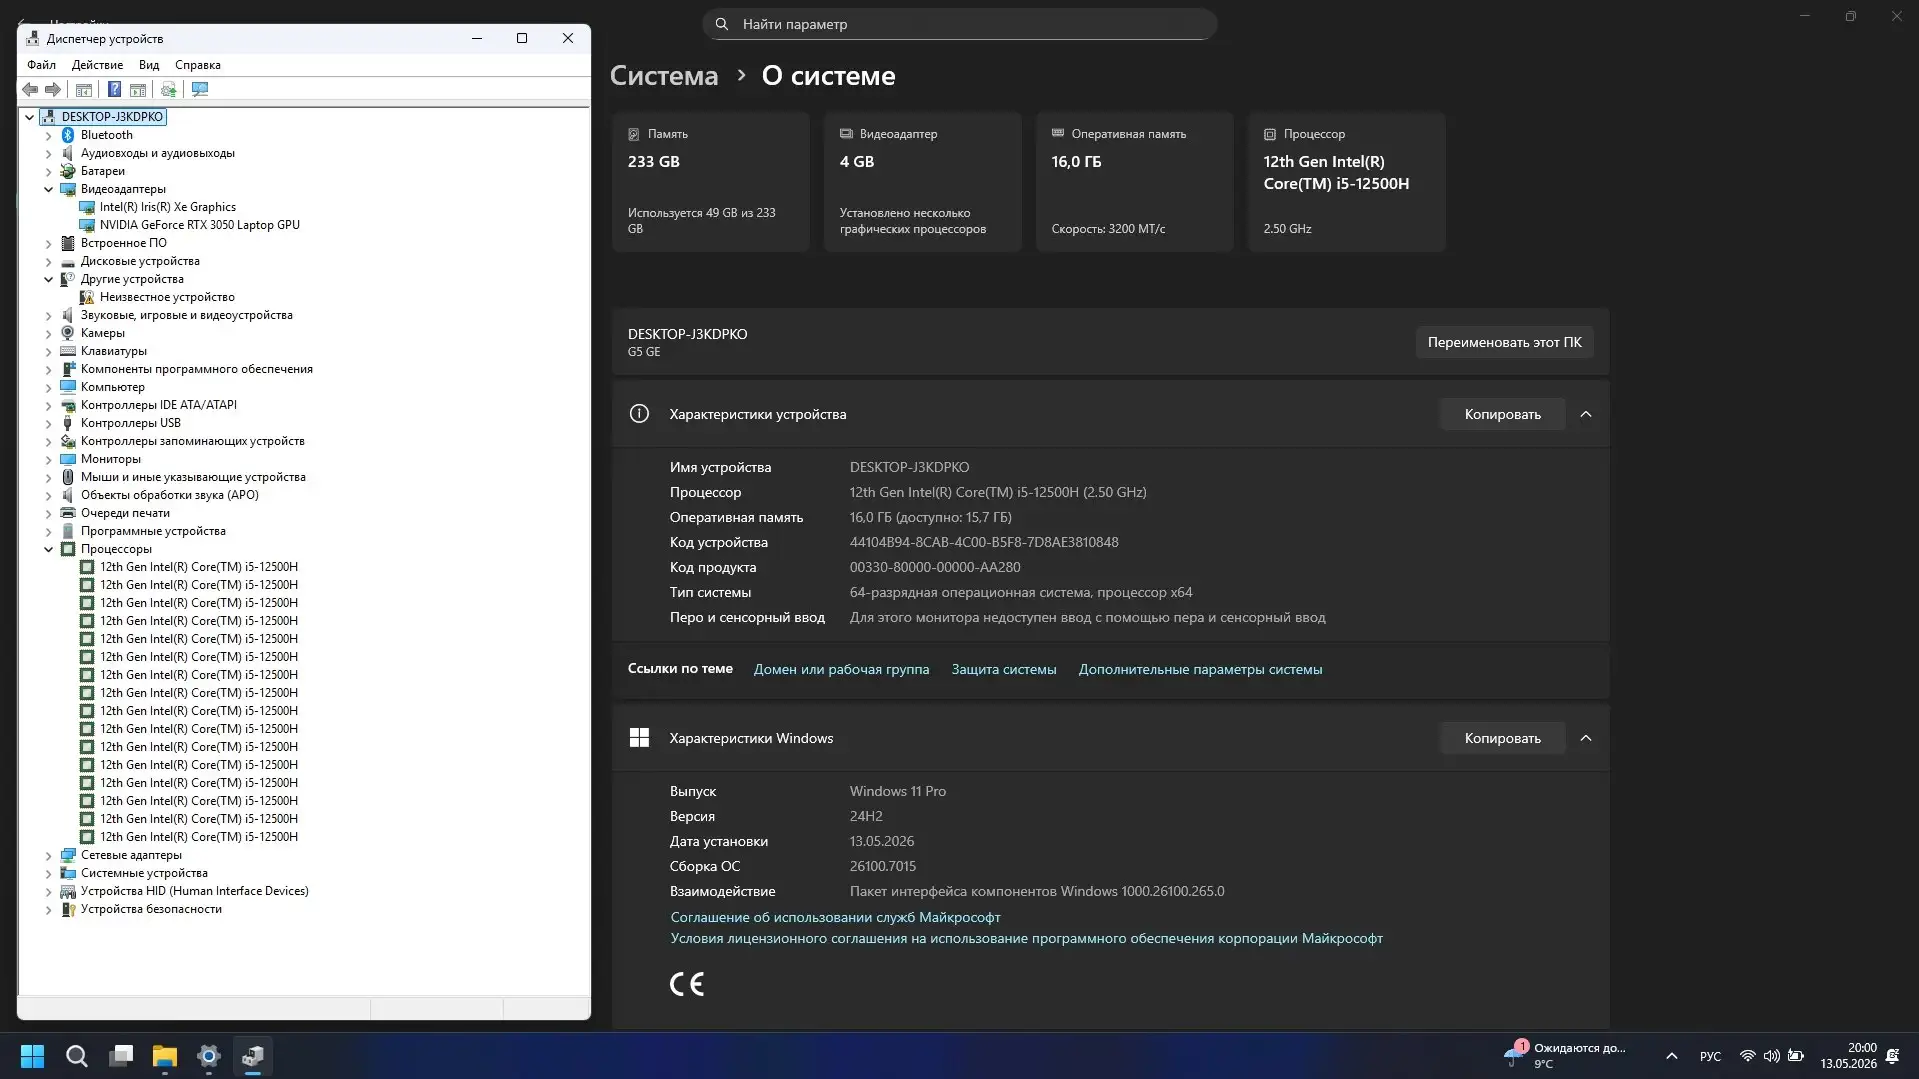The height and width of the screenshot is (1079, 1919).
Task: Collapse Характеристики Windows section chevron
Action: click(1585, 738)
